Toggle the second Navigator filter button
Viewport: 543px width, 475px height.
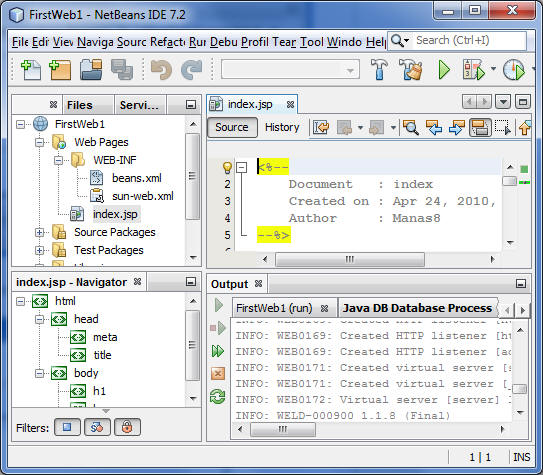click(x=97, y=427)
